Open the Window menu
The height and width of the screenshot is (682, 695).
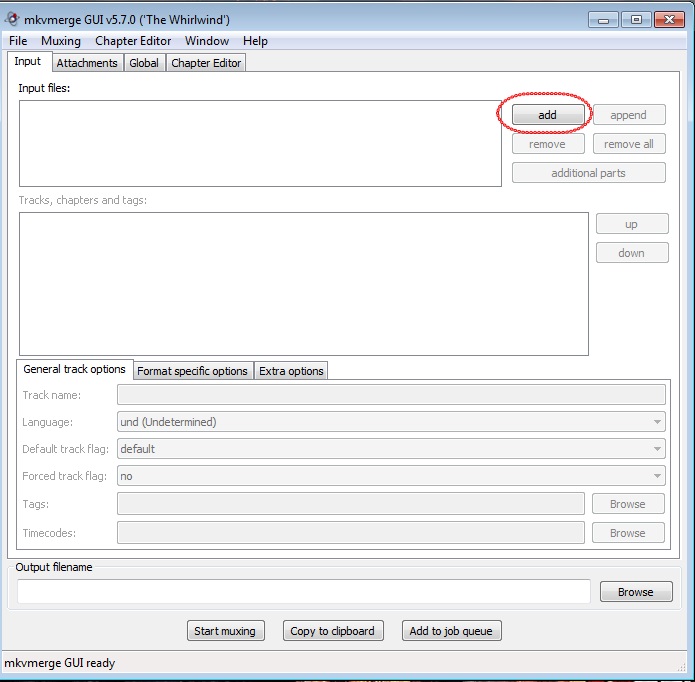point(207,41)
